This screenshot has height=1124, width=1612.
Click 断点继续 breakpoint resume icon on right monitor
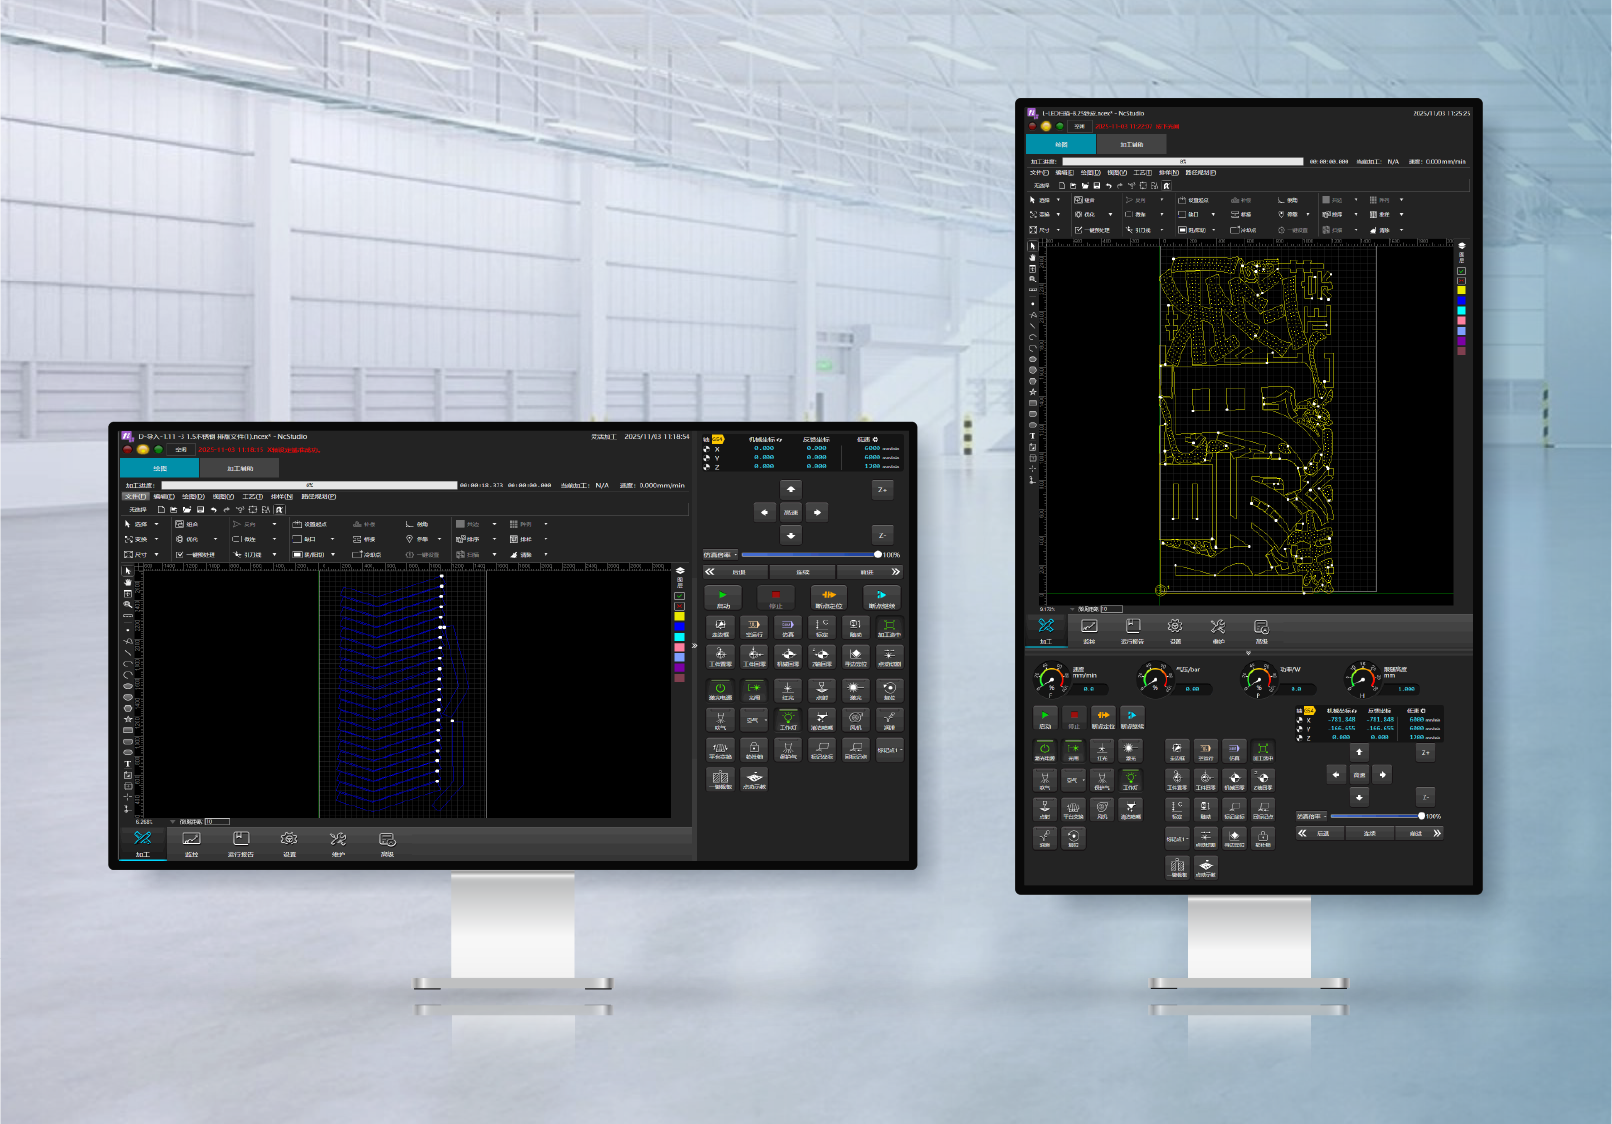coord(1131,718)
